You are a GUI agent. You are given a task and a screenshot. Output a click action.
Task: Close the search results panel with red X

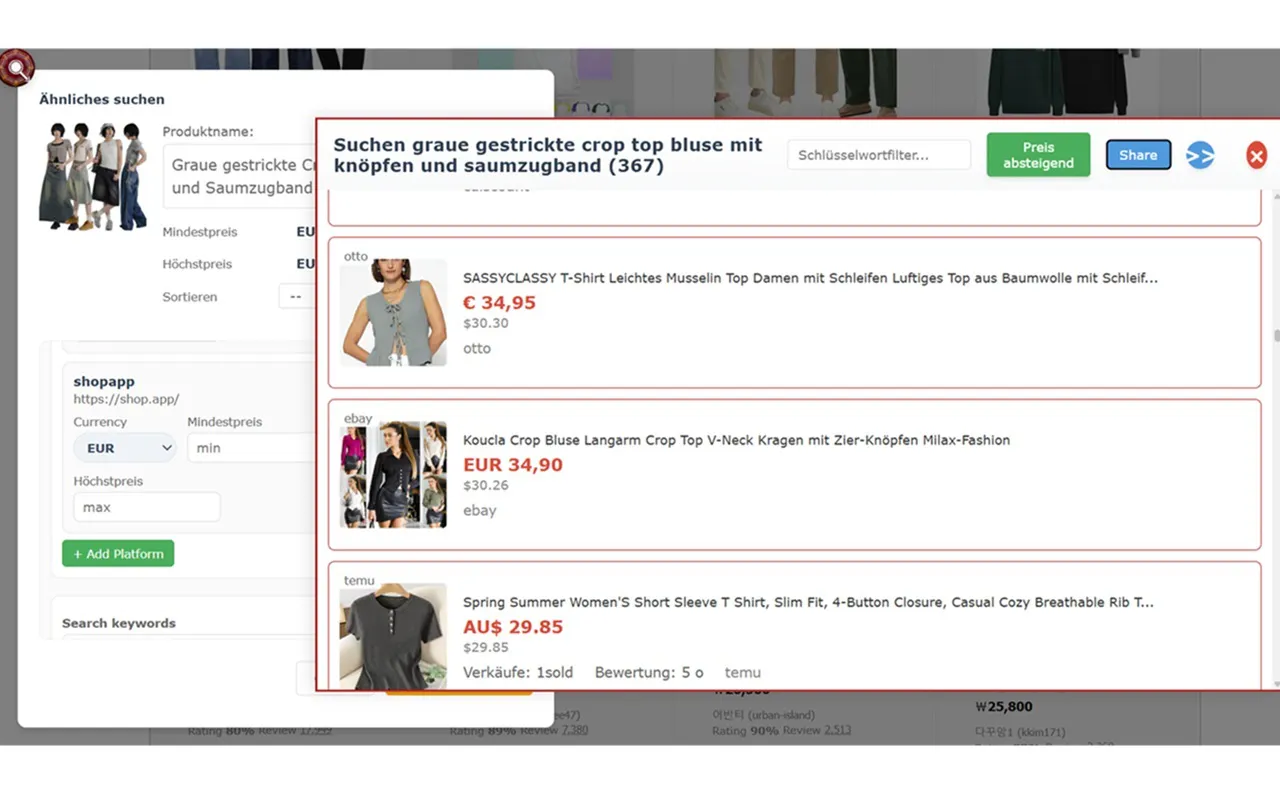(x=1256, y=155)
